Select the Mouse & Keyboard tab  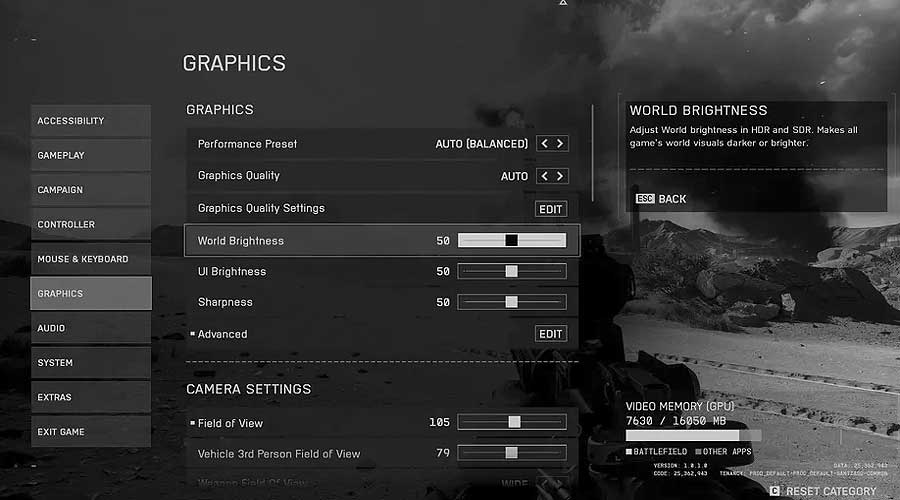coord(91,259)
